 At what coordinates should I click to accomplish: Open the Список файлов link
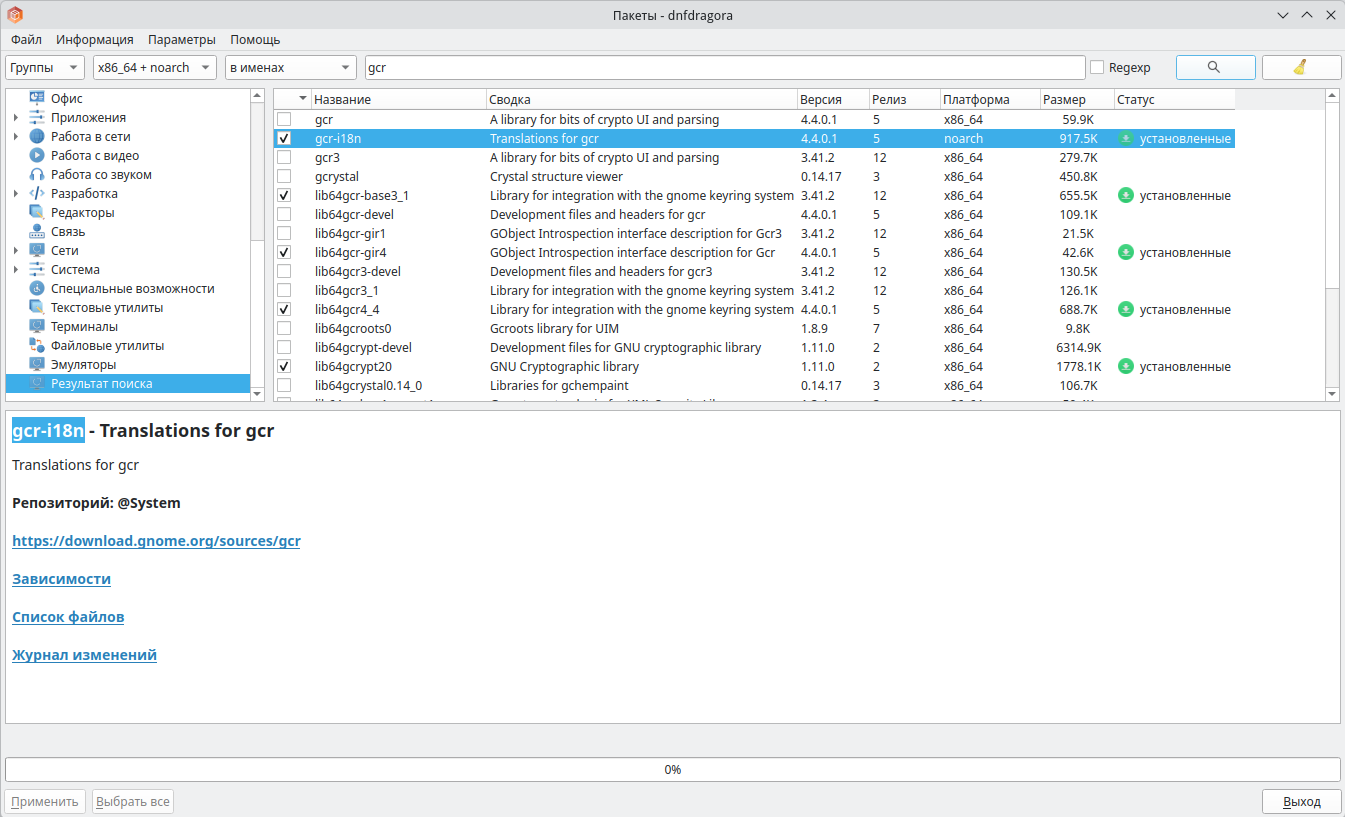point(68,617)
